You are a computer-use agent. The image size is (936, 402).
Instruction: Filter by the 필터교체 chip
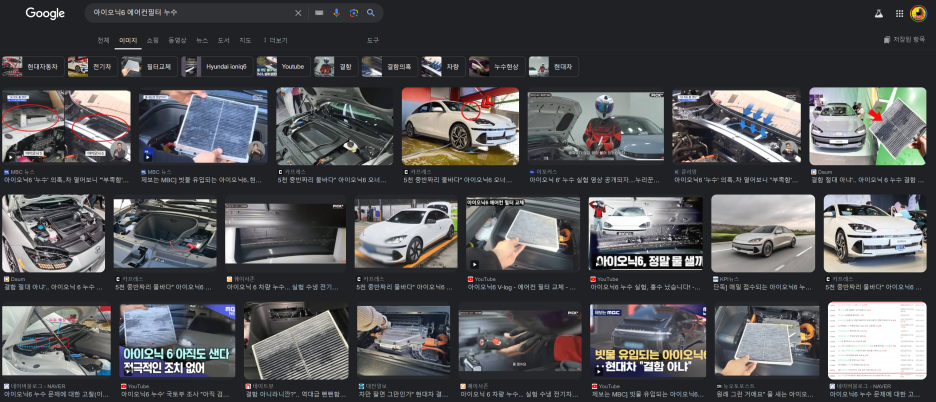[x=149, y=66]
